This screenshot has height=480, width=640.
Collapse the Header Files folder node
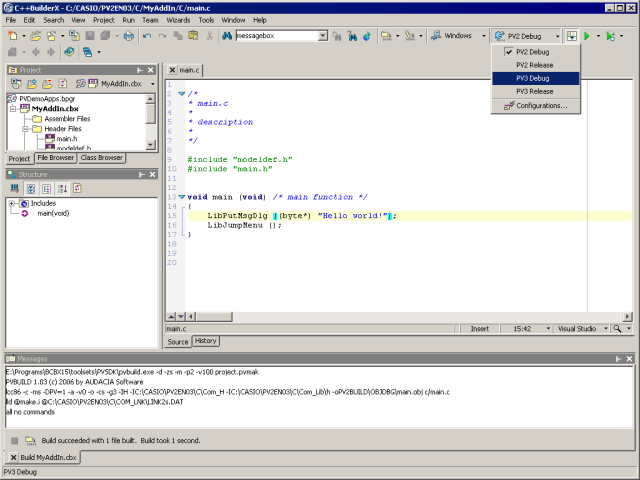pos(25,129)
